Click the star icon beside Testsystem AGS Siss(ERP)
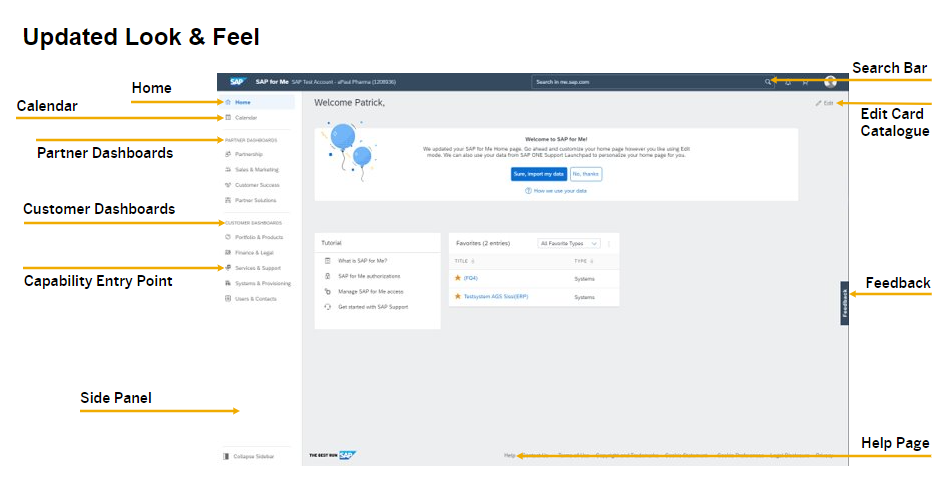Viewport: 950px width, 490px height. [x=458, y=297]
